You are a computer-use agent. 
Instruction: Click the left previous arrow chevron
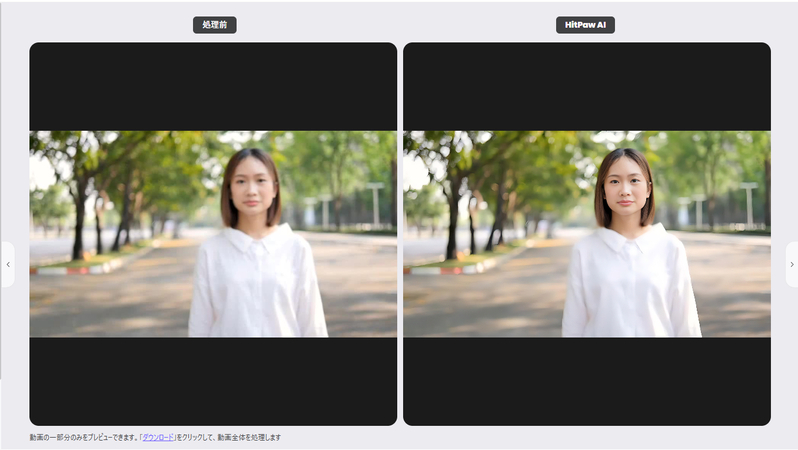point(8,264)
